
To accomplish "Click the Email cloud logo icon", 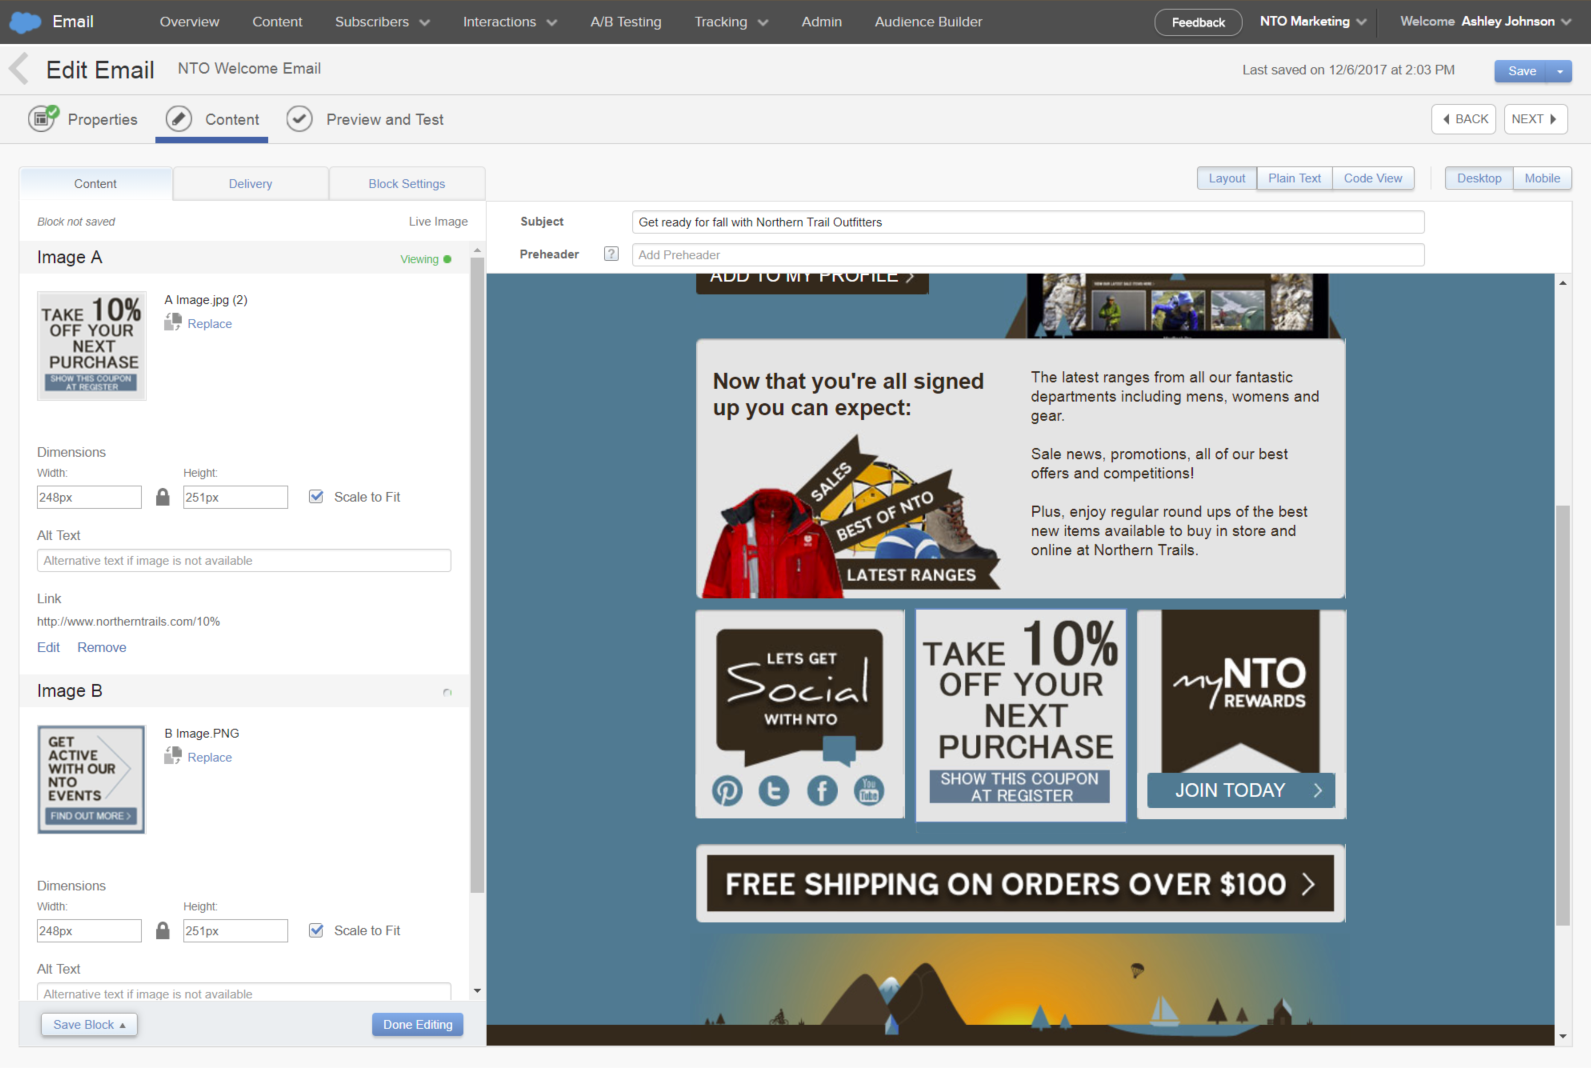I will pos(25,22).
